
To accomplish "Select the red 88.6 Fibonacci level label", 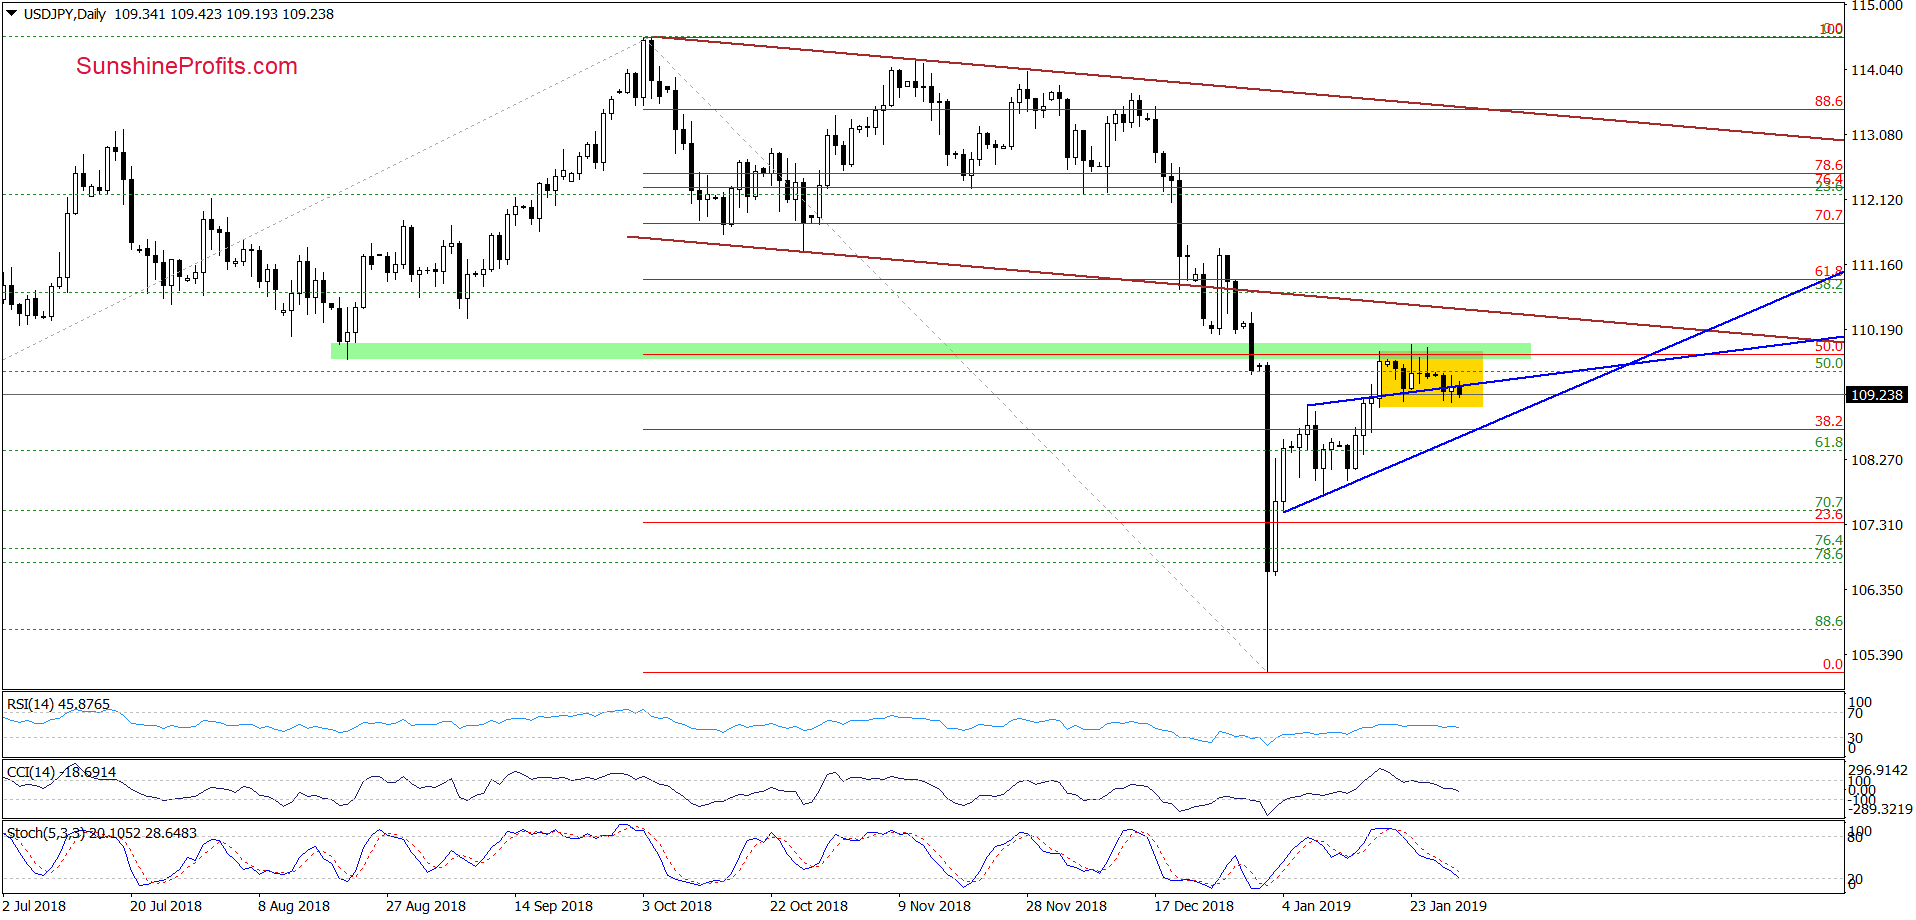I will pyautogui.click(x=1829, y=101).
